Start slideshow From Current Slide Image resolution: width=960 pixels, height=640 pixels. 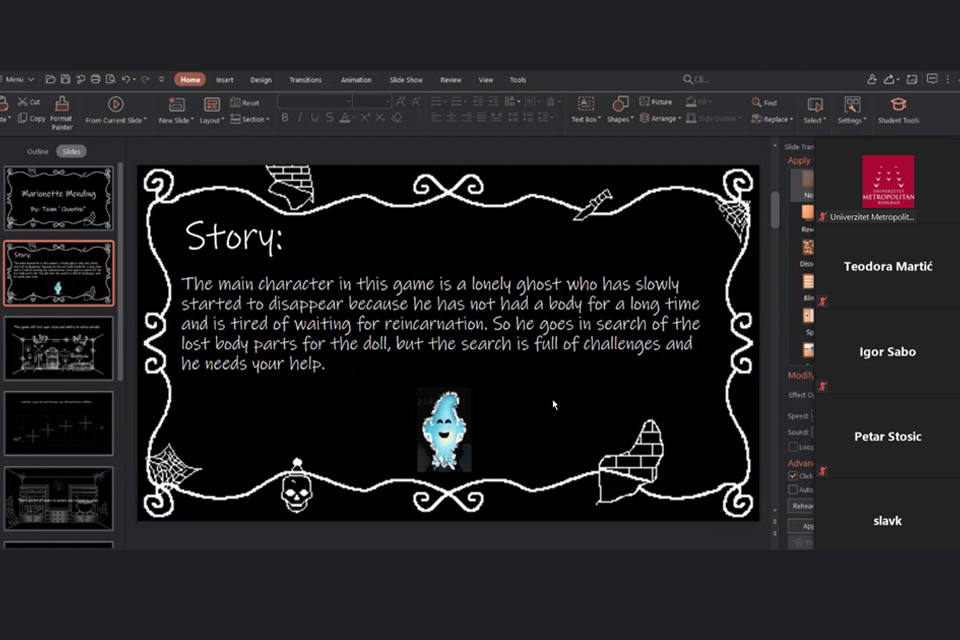115,105
